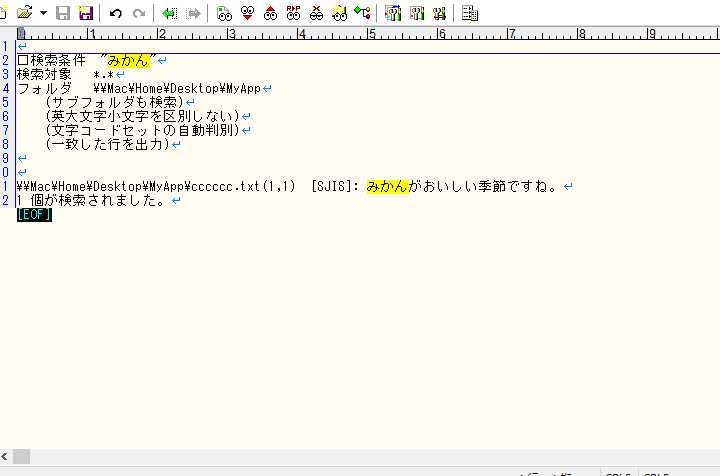Find previous with the red up arrow
Viewport: 720px width, 476px height.
pos(270,13)
